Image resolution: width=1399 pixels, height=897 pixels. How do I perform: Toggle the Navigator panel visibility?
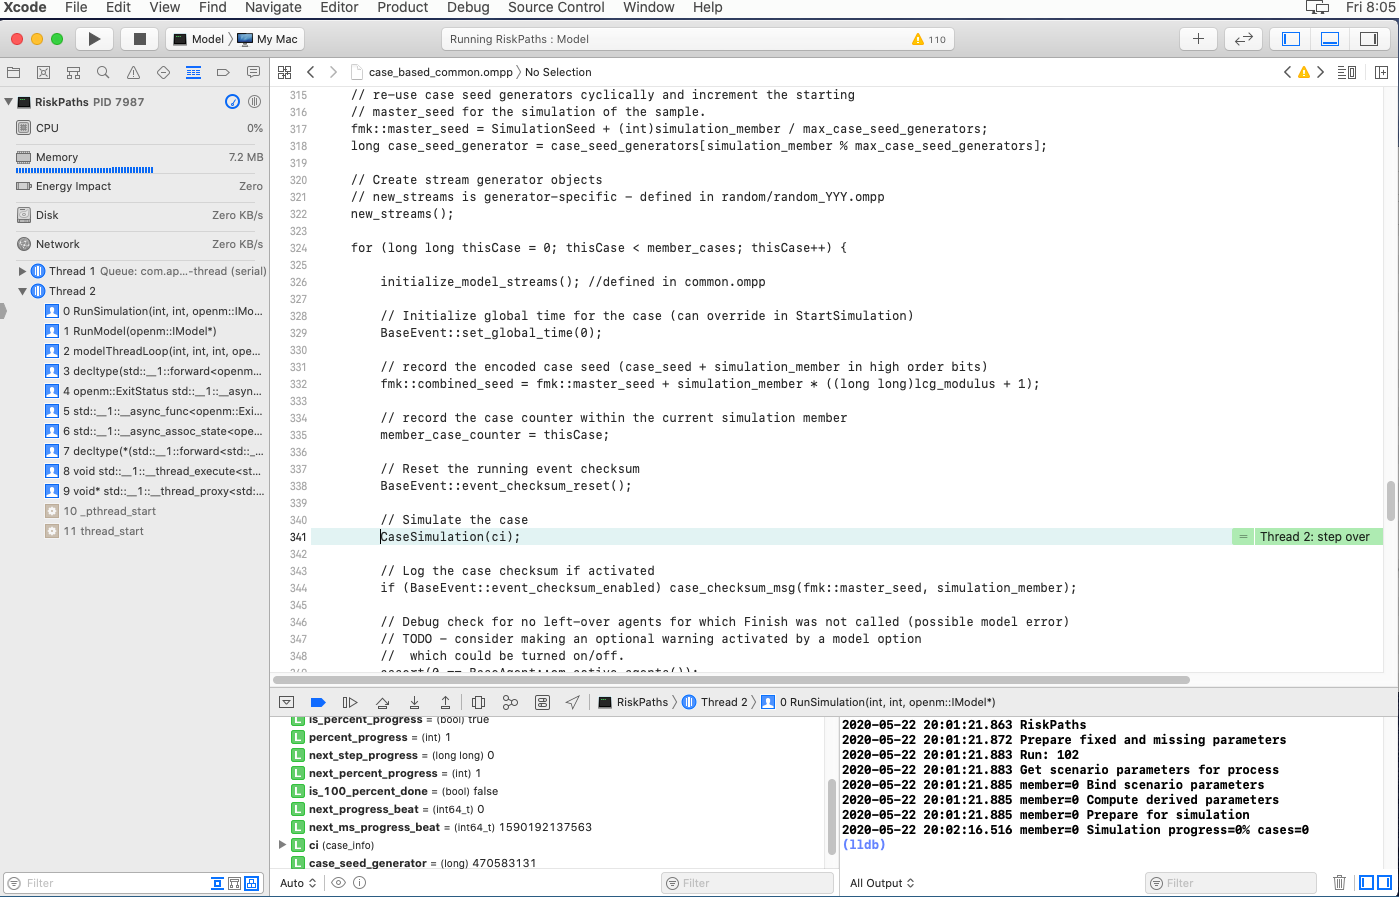click(x=1291, y=39)
